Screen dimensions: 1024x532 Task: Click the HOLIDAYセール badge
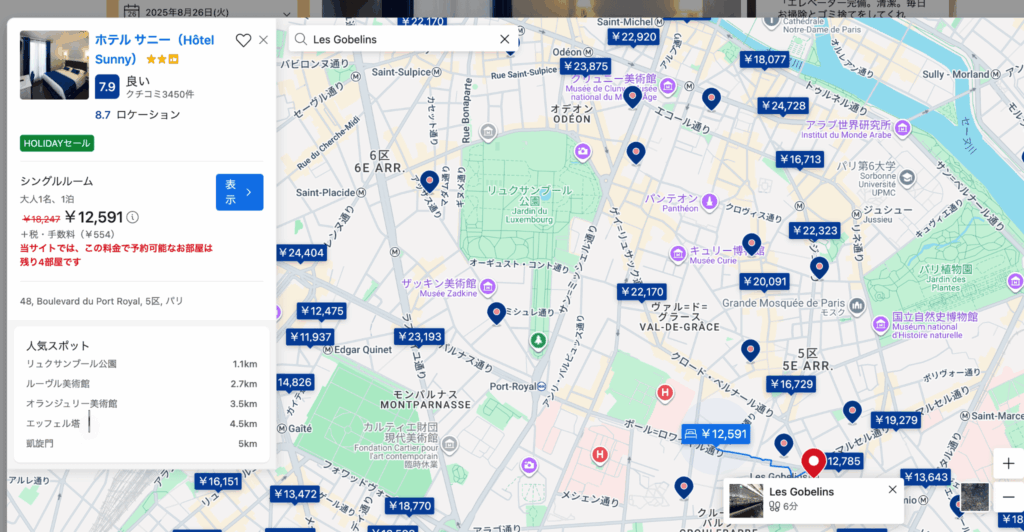click(57, 143)
